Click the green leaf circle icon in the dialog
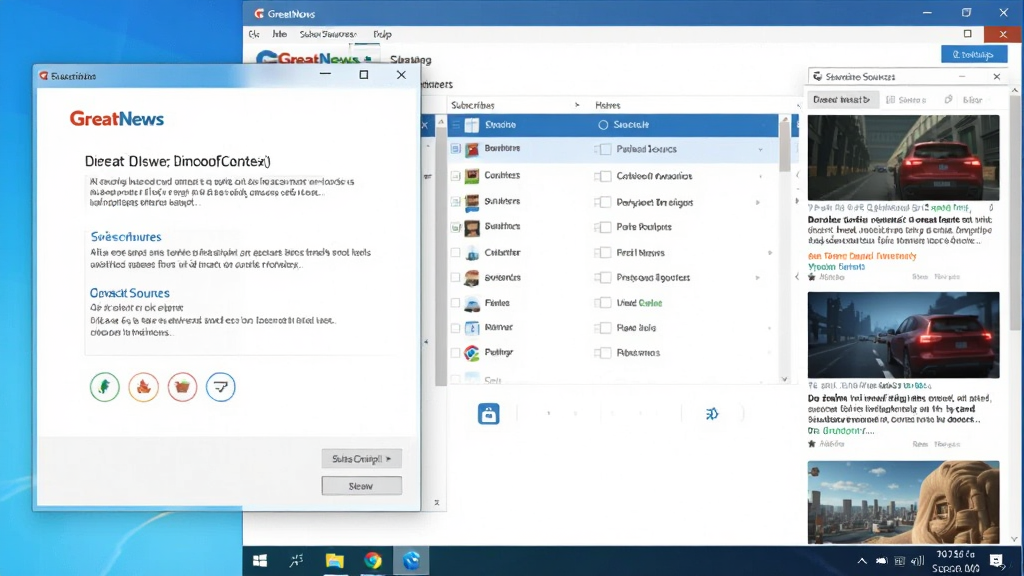Screen dimensions: 1024x576 click(104, 387)
